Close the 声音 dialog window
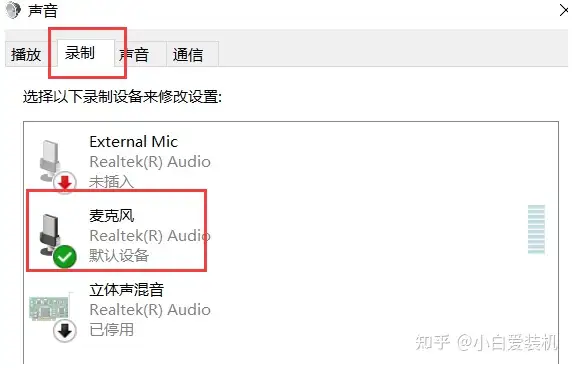The width and height of the screenshot is (572, 368). pos(564,10)
